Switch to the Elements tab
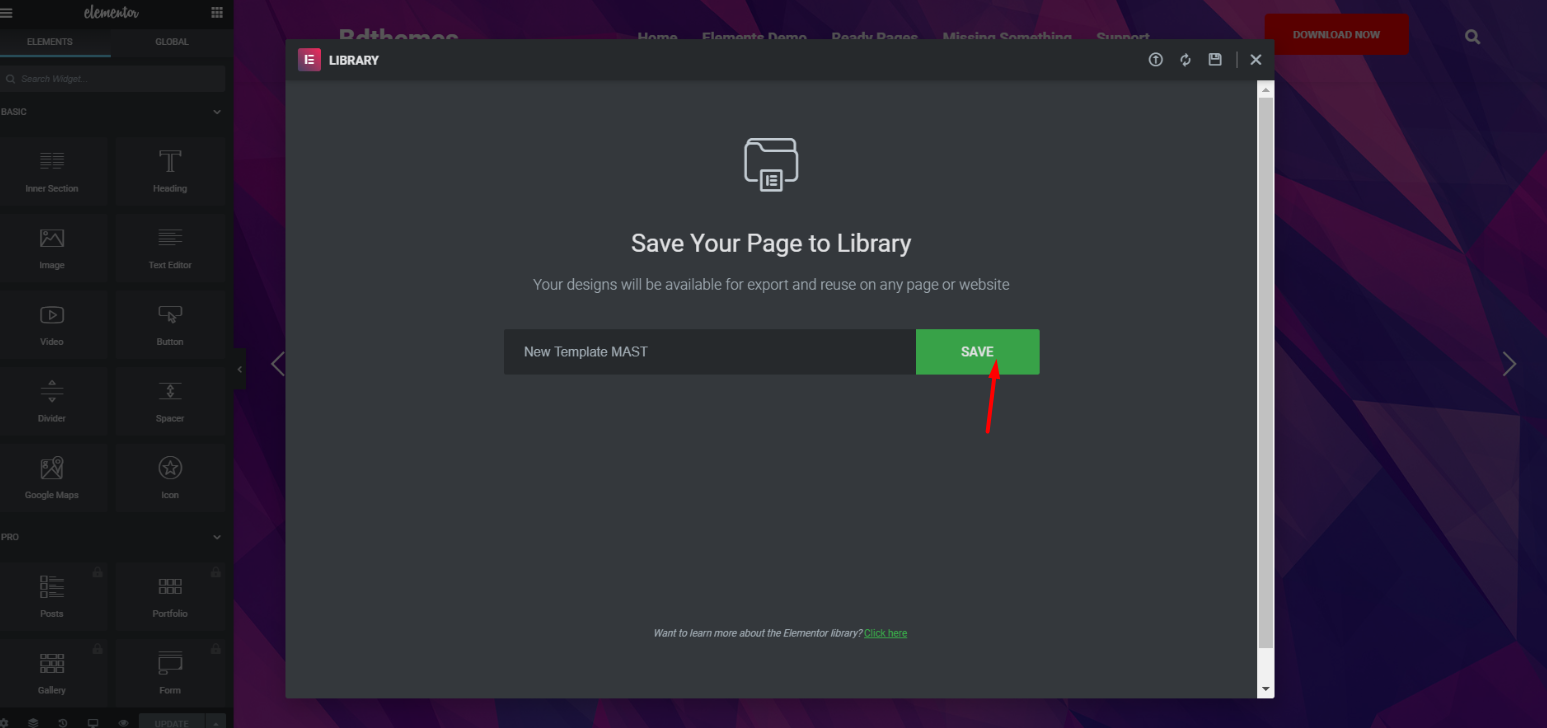 (50, 42)
